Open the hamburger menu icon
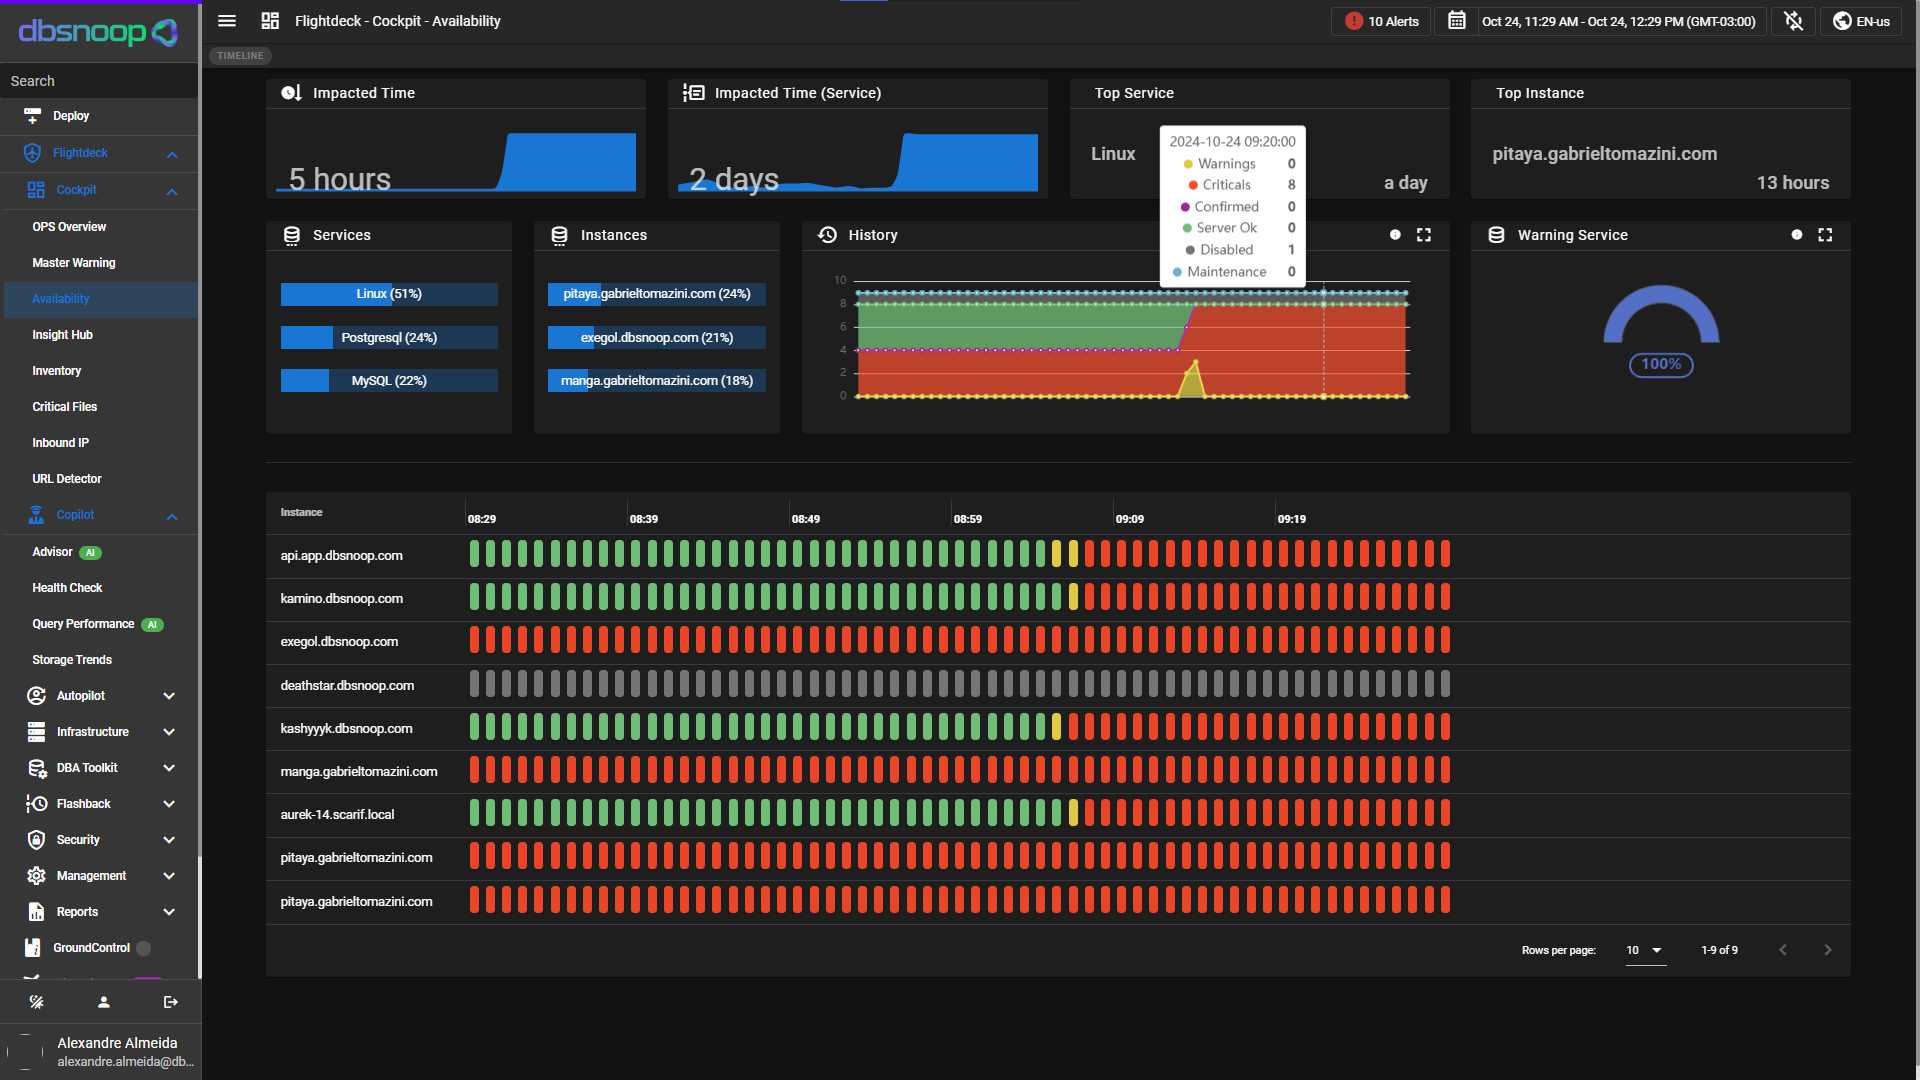Viewport: 1920px width, 1080px height. (x=227, y=21)
